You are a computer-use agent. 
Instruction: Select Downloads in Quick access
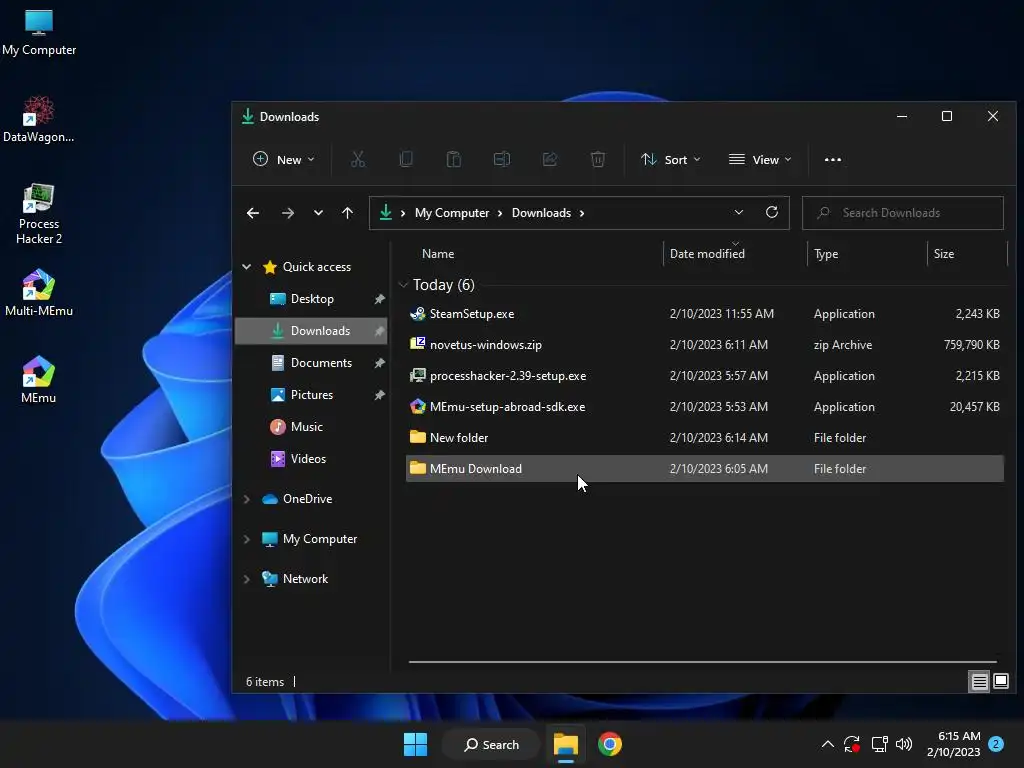(311, 330)
